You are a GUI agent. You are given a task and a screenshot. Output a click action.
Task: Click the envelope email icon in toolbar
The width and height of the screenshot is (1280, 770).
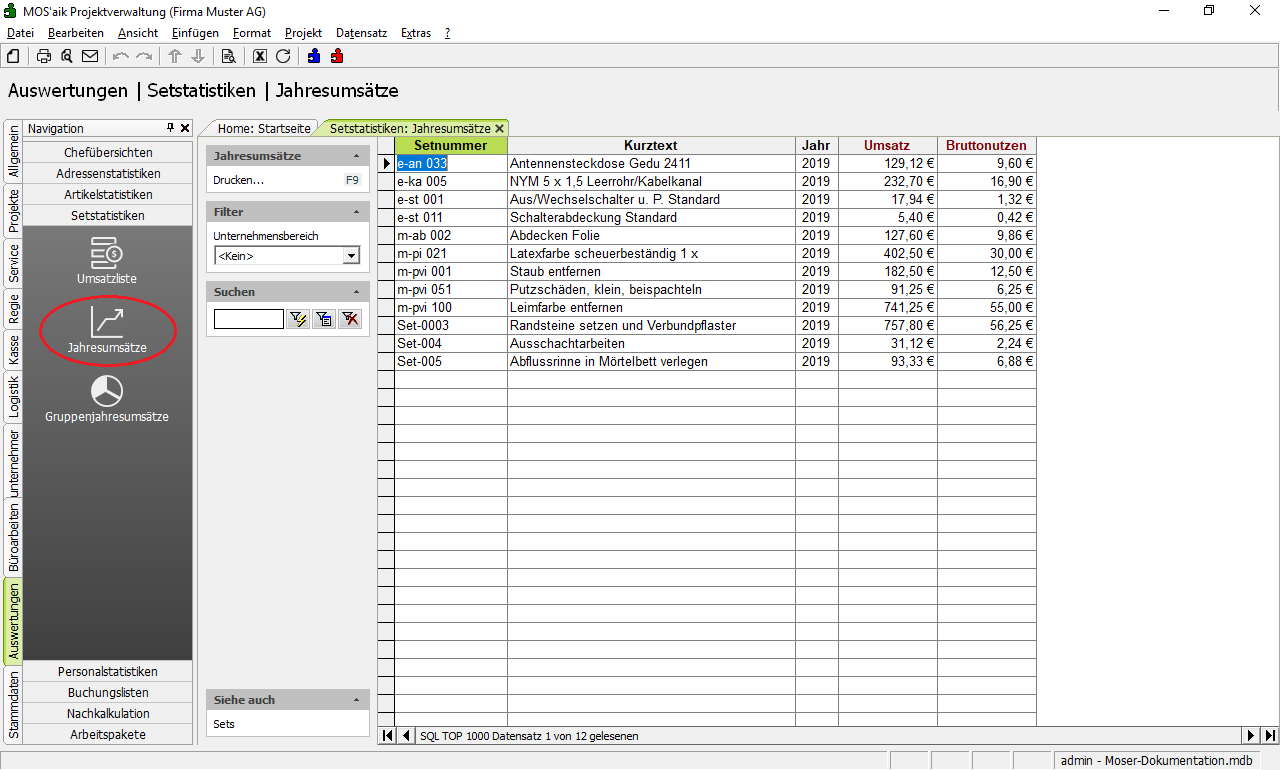(90, 56)
